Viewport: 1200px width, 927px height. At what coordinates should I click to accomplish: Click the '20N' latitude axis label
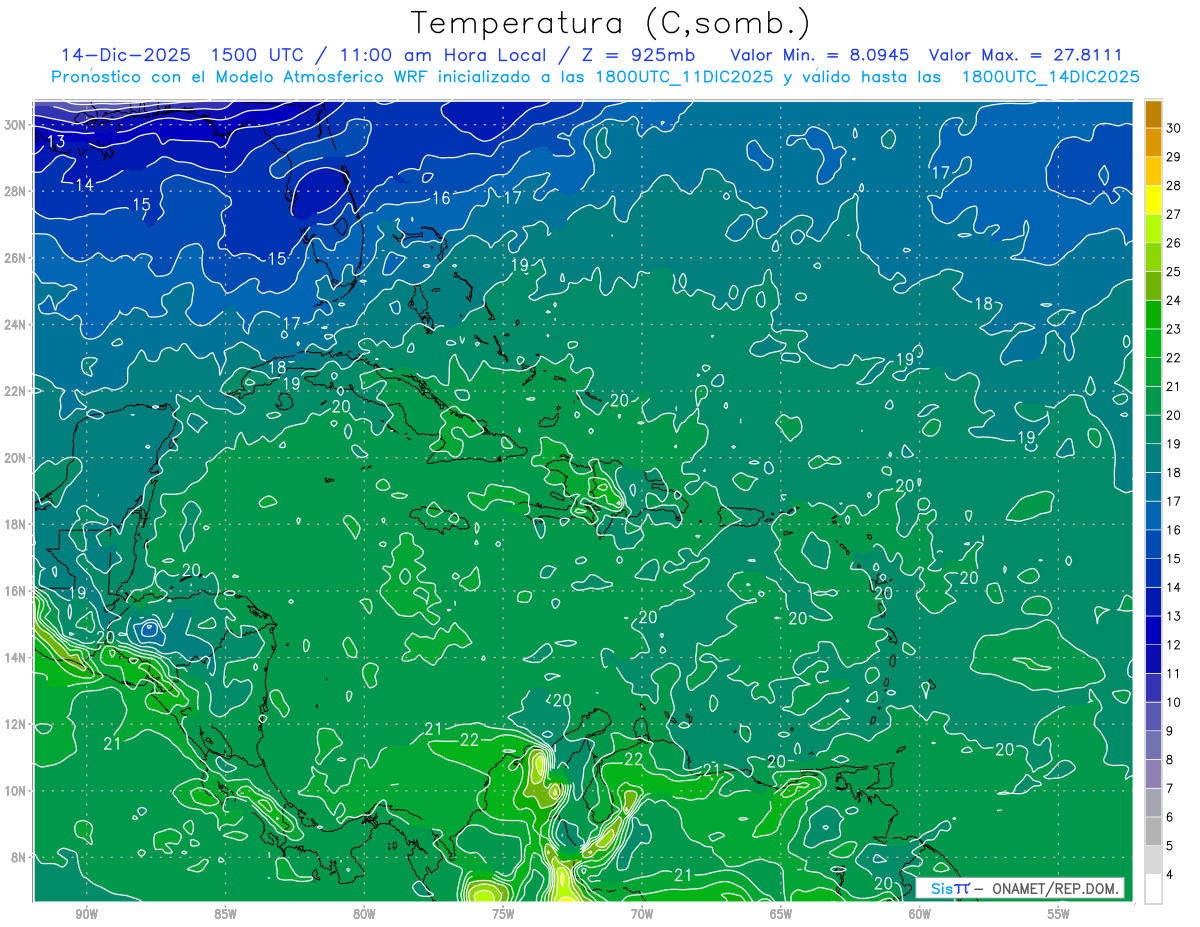tap(15, 458)
